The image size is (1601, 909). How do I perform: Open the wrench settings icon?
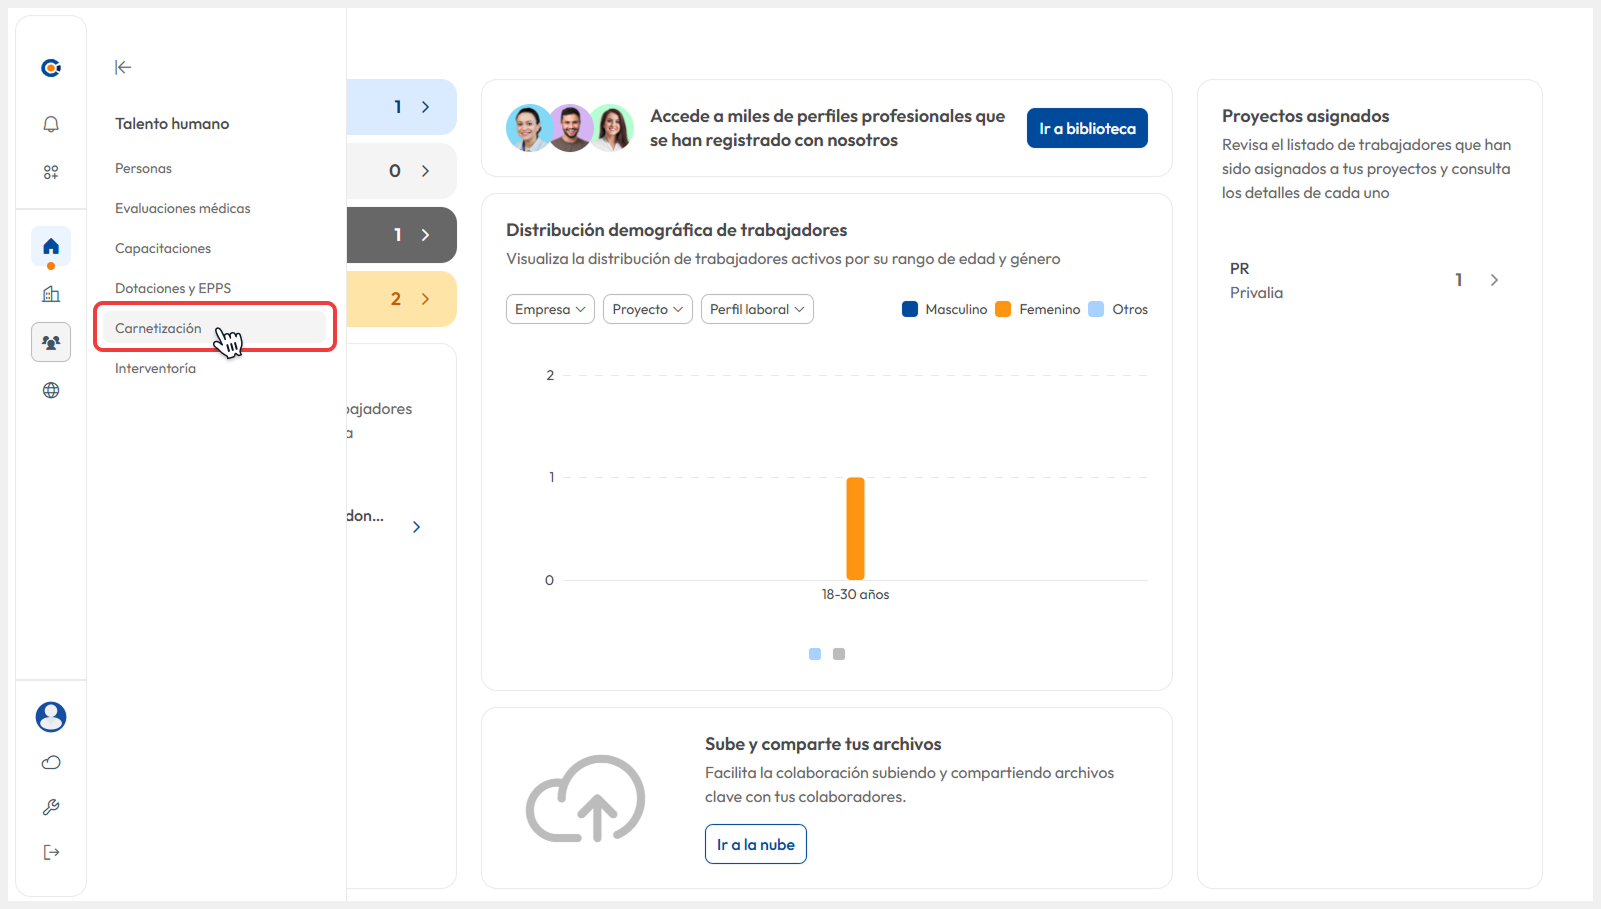(51, 807)
